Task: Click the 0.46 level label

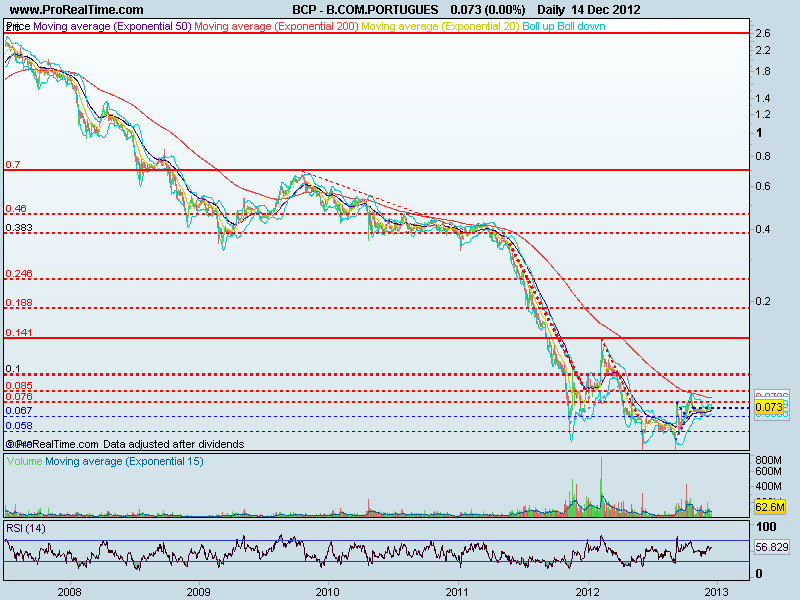Action: point(16,208)
